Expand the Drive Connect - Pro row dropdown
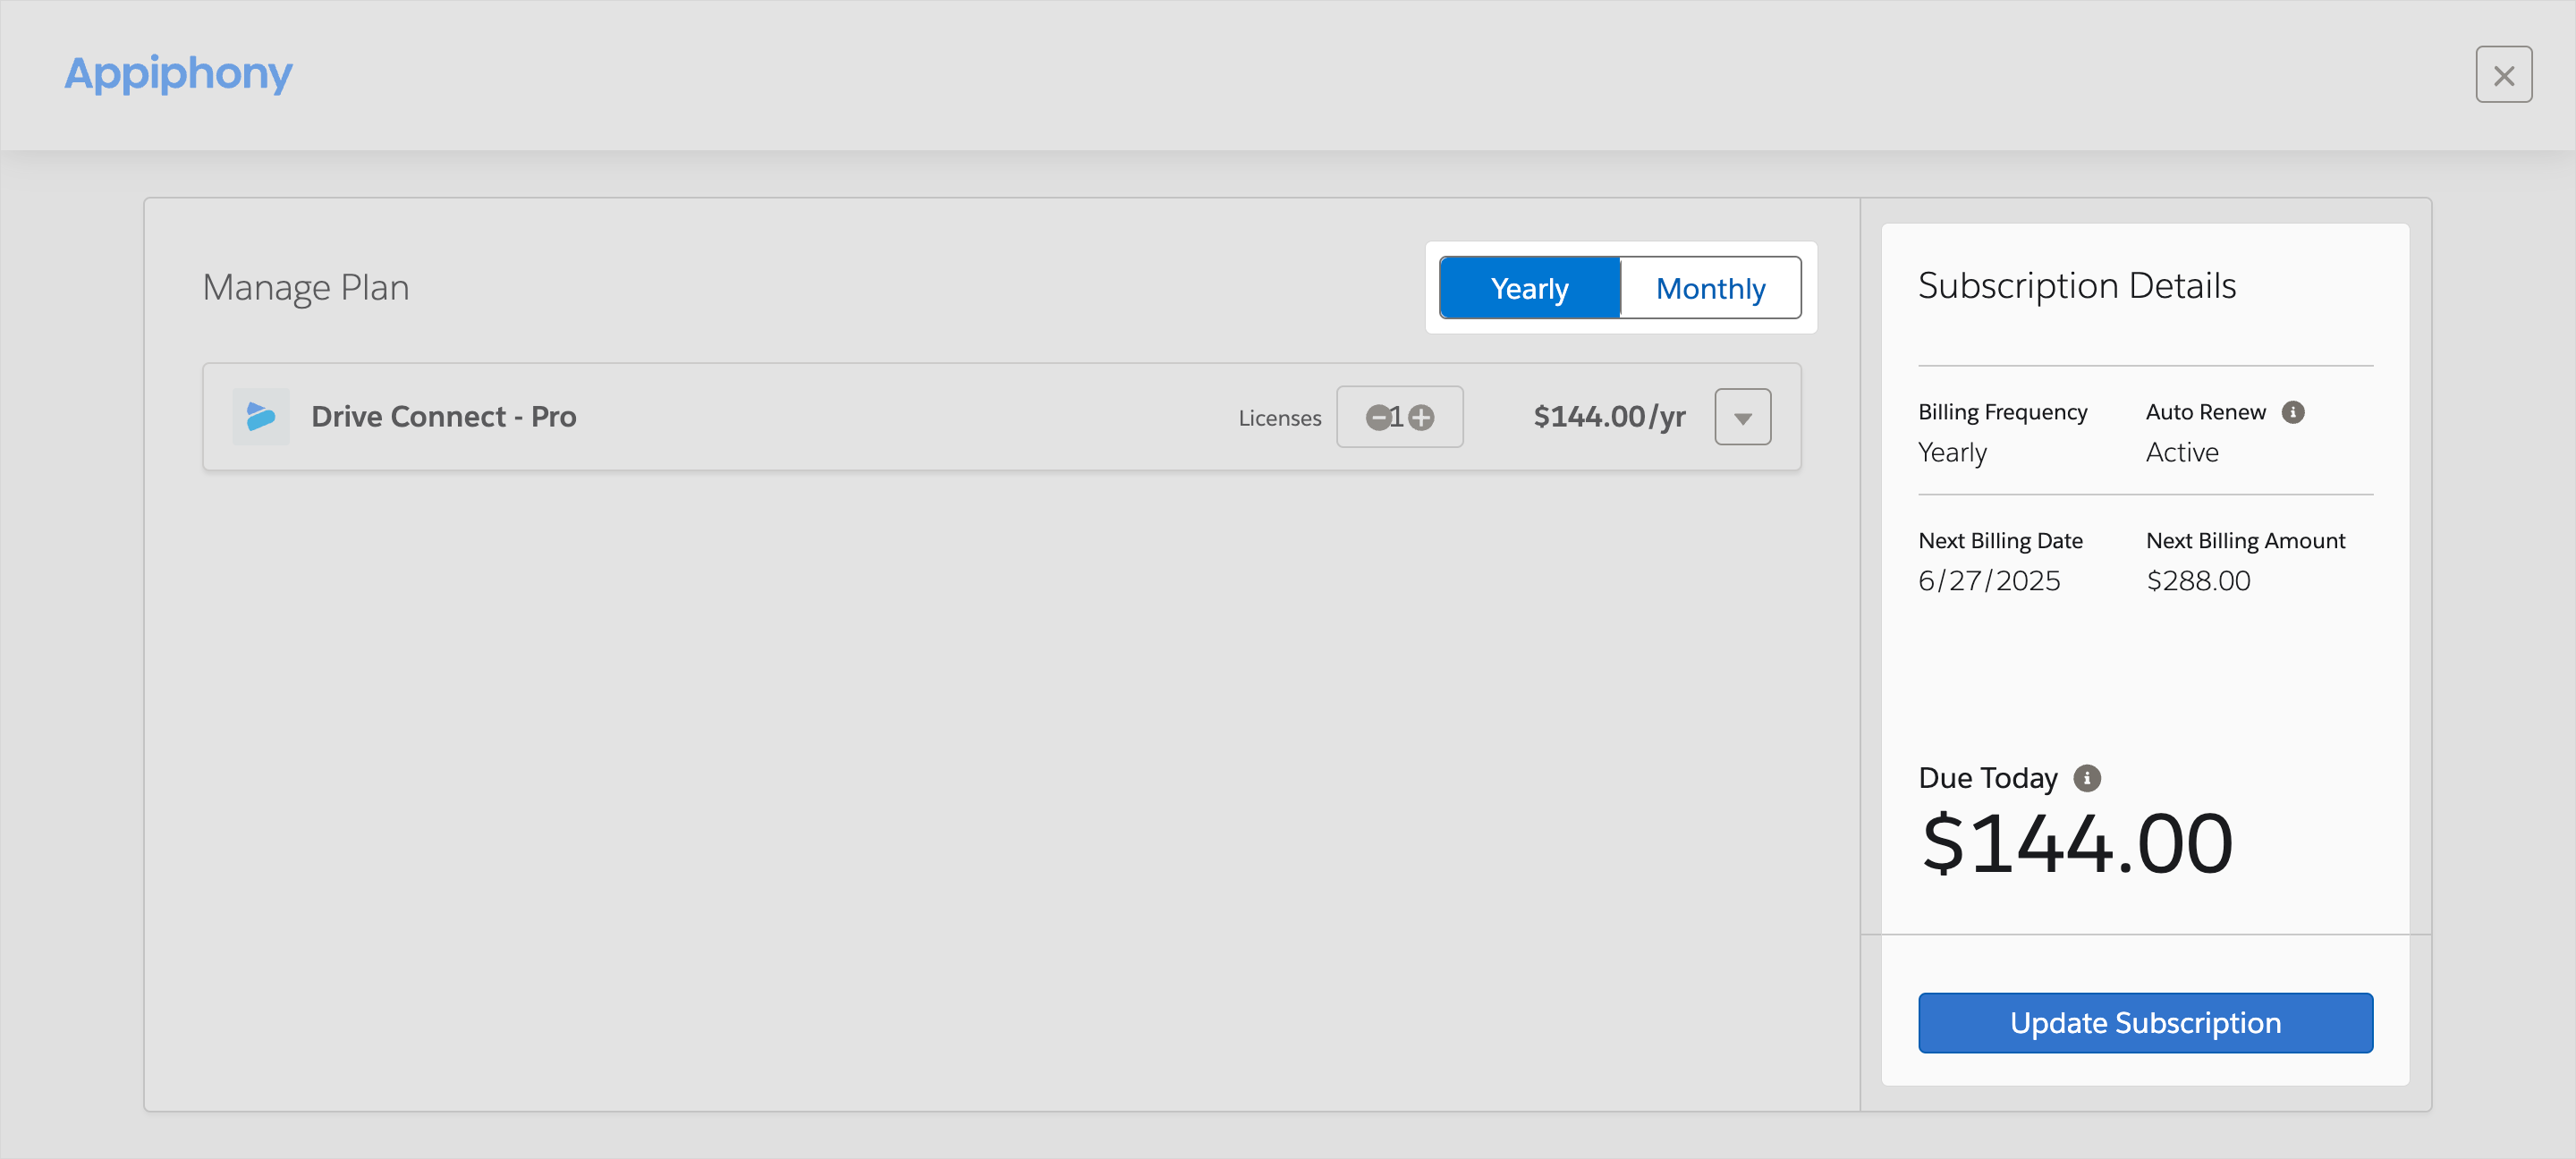This screenshot has height=1159, width=2576. point(1742,417)
